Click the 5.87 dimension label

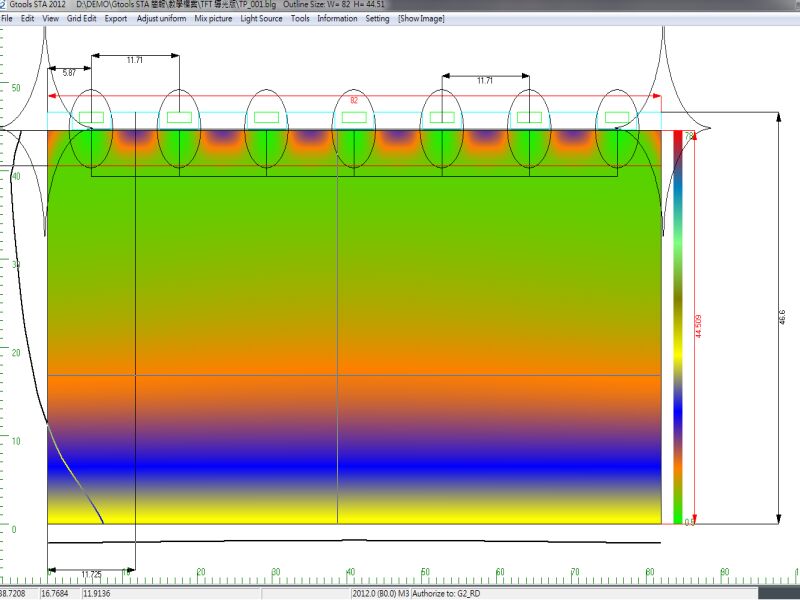coord(69,73)
